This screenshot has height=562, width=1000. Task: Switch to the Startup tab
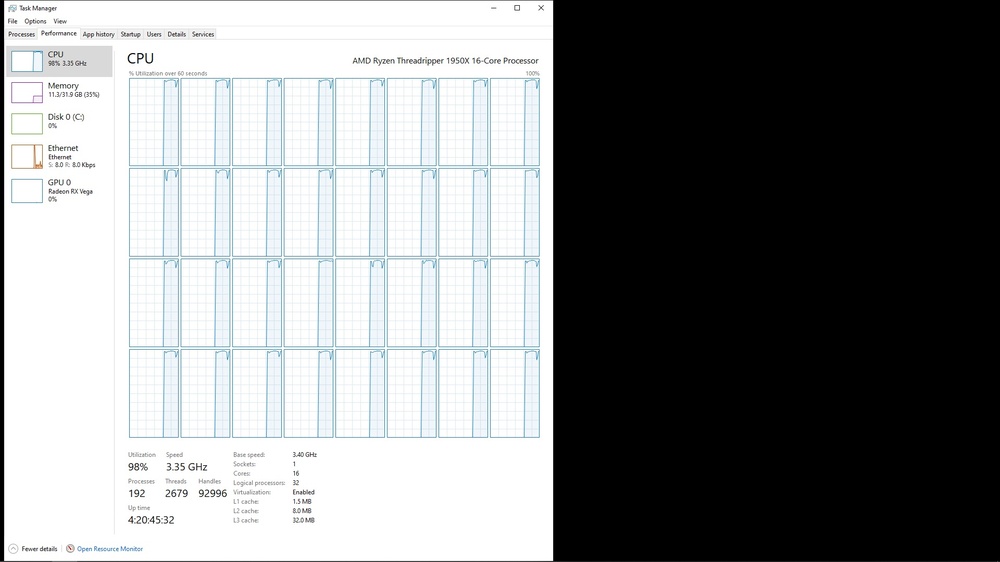(x=130, y=34)
